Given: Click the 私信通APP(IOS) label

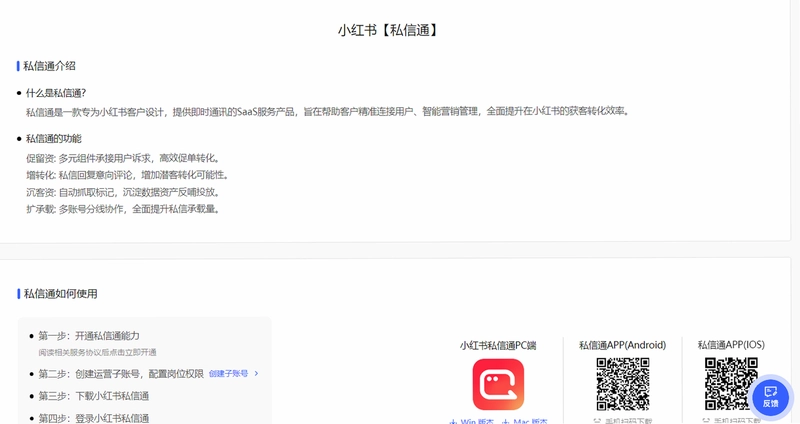Looking at the screenshot, I should (x=731, y=345).
